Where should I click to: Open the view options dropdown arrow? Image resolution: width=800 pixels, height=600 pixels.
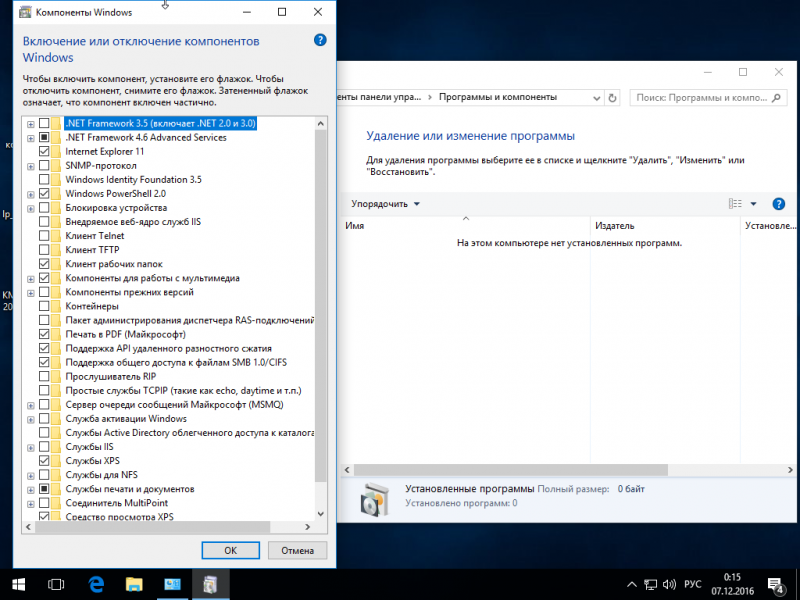tap(753, 204)
